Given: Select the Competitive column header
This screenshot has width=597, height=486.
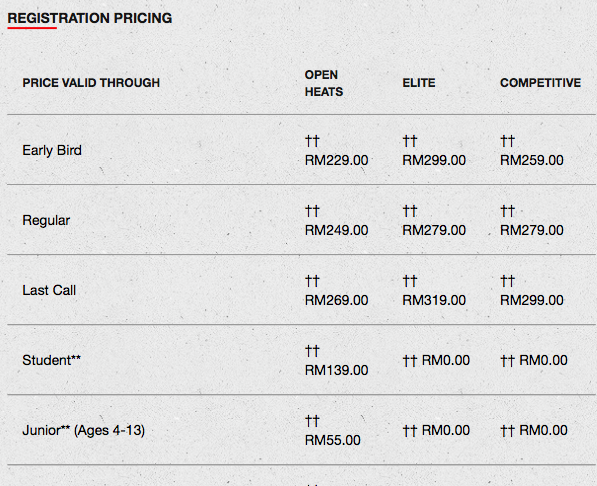Looking at the screenshot, I should click(540, 83).
